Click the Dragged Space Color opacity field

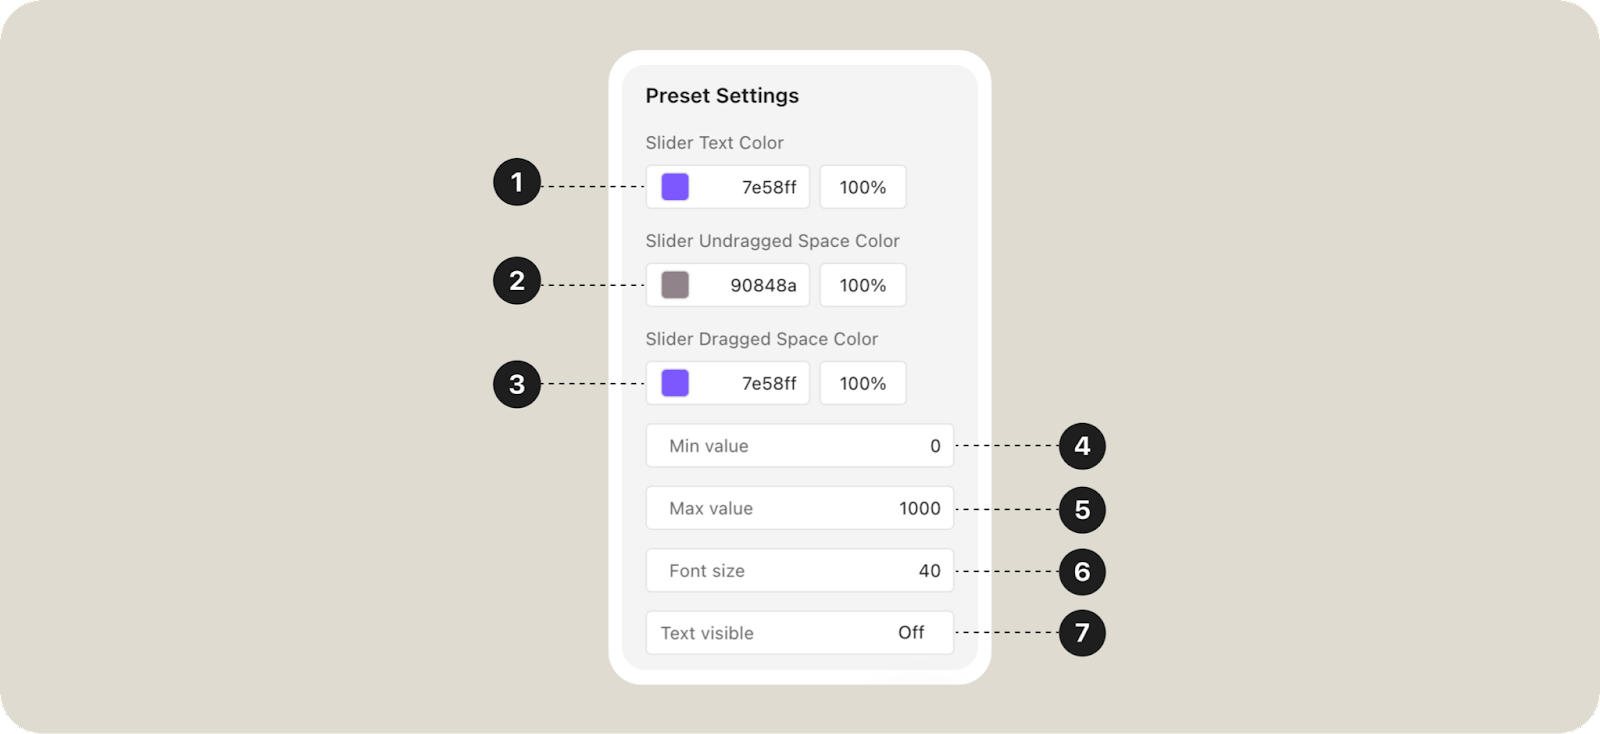[x=862, y=383]
